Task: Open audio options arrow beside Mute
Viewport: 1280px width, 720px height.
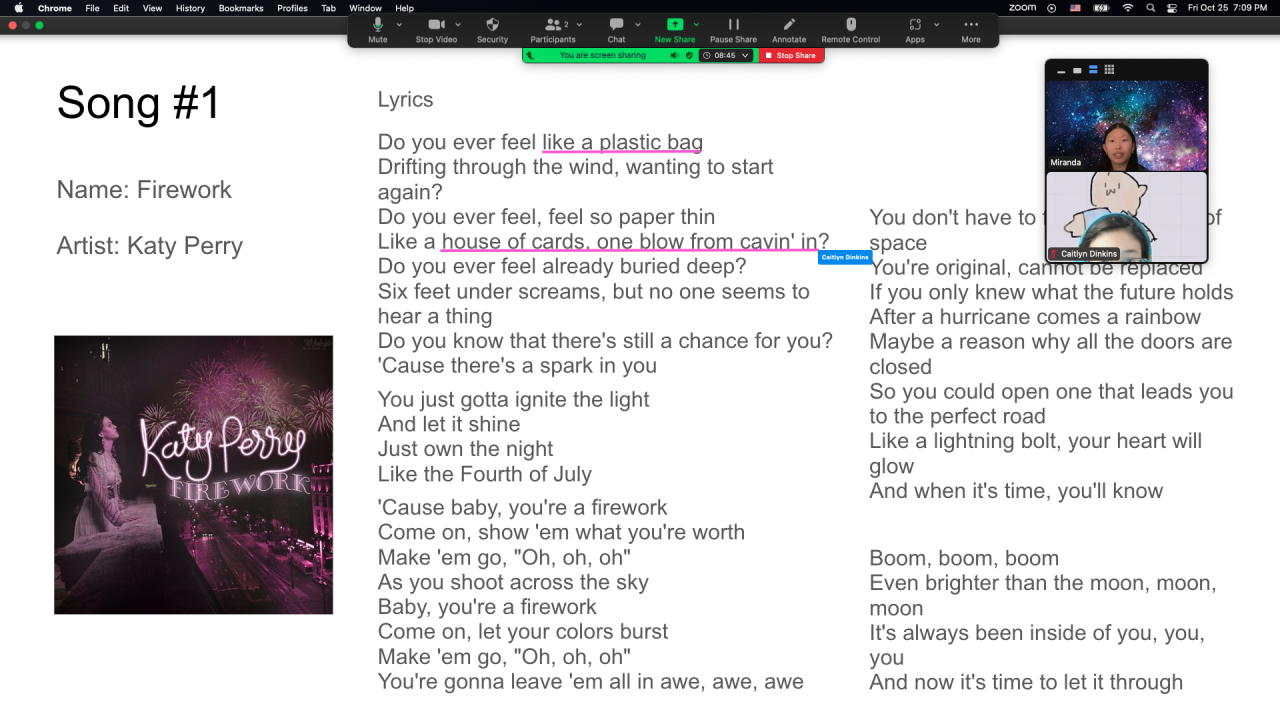Action: (x=399, y=24)
